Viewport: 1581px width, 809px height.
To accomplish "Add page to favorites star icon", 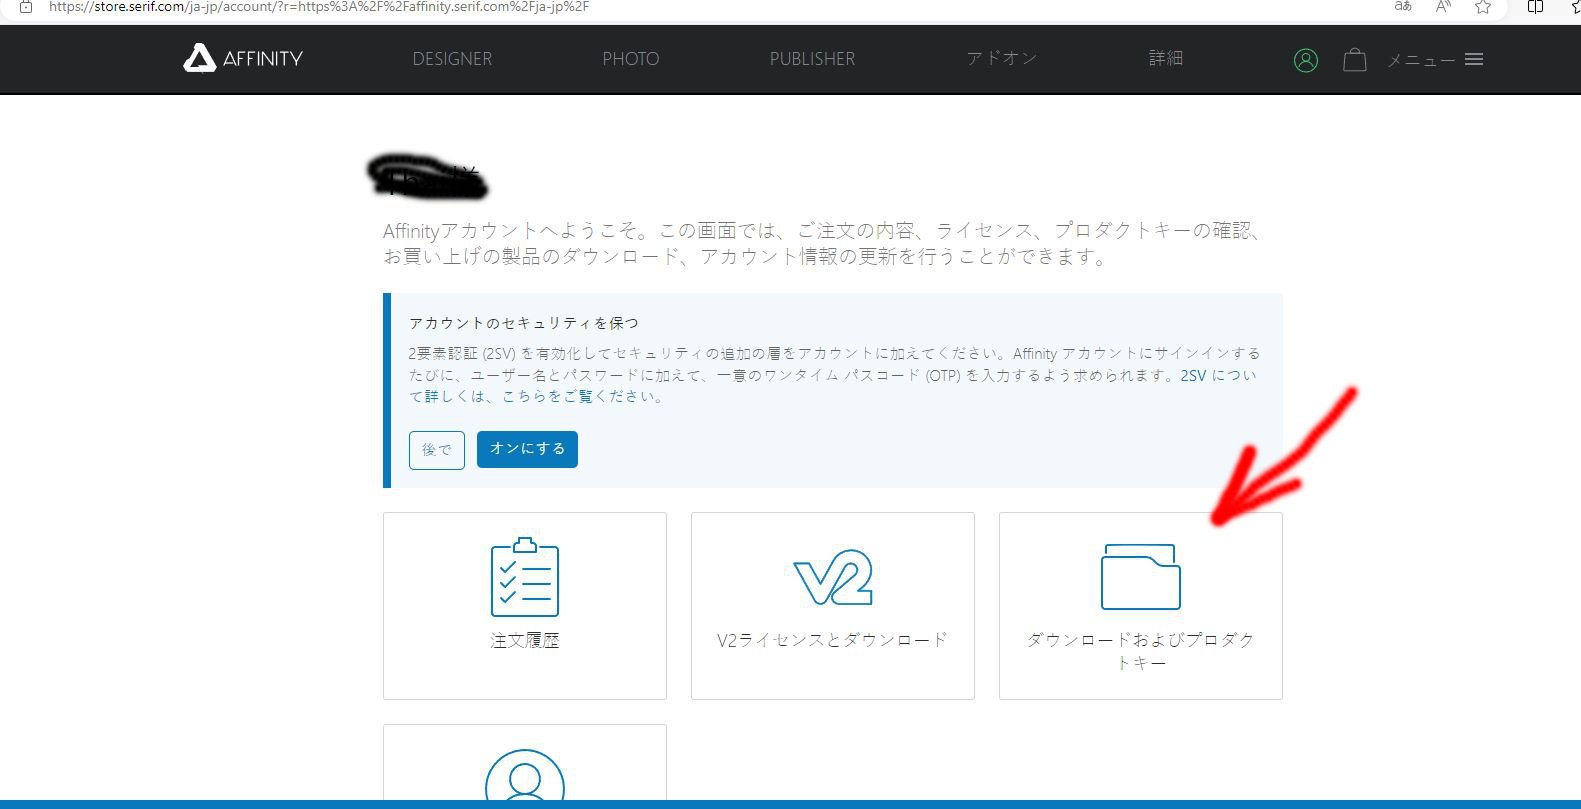I will 1483,7.
